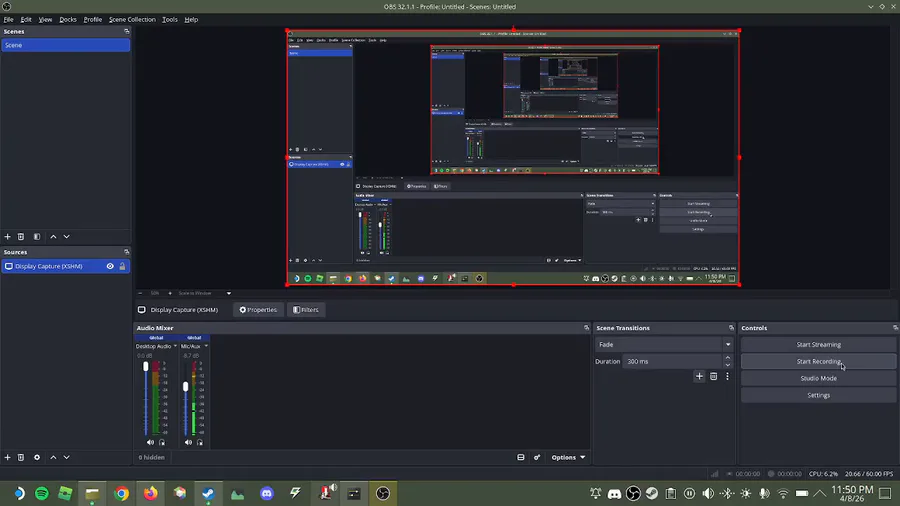The image size is (900, 506).
Task: Undock the Scene Transitions panel
Action: pyautogui.click(x=731, y=328)
